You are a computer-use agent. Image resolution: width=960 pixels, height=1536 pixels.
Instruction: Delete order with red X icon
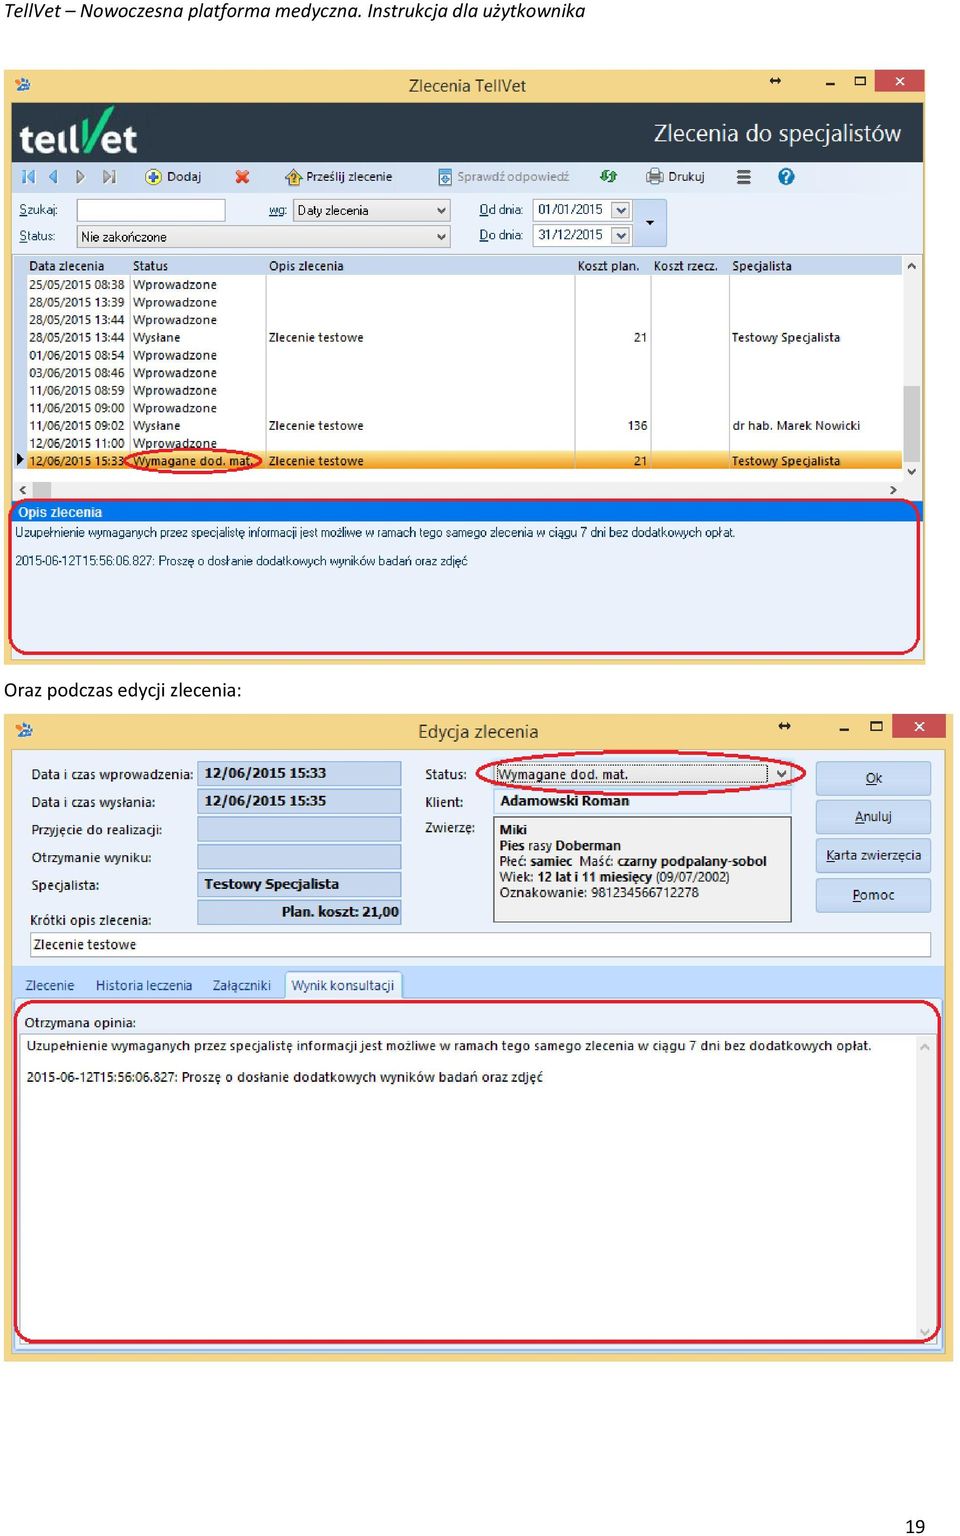[242, 177]
